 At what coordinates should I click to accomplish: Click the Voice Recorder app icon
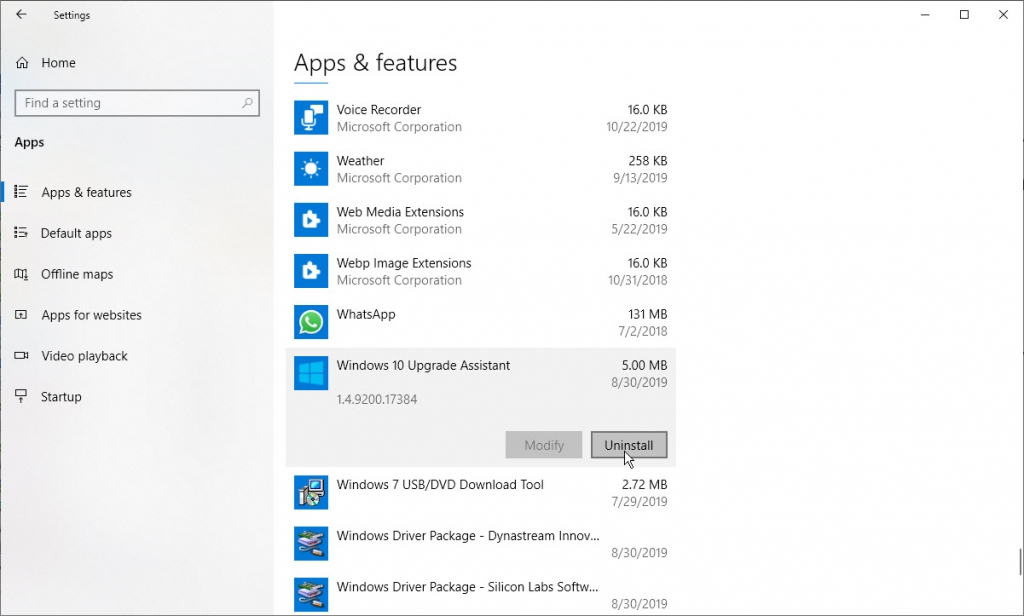(x=310, y=117)
